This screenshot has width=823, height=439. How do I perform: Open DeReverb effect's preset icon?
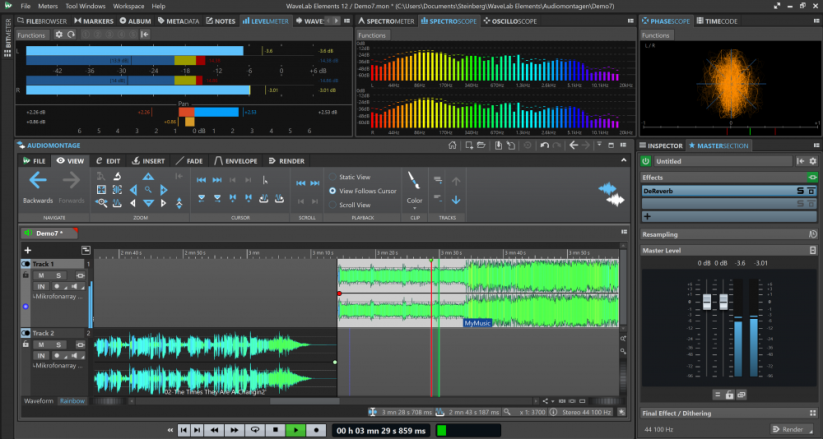(811, 191)
